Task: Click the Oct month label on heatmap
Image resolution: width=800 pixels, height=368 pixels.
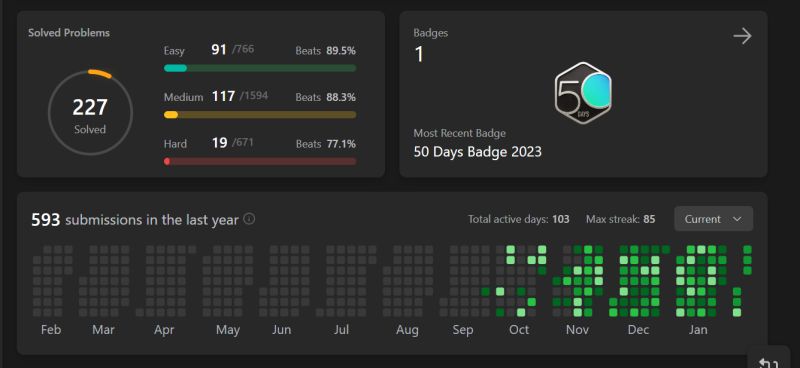Action: [x=519, y=330]
